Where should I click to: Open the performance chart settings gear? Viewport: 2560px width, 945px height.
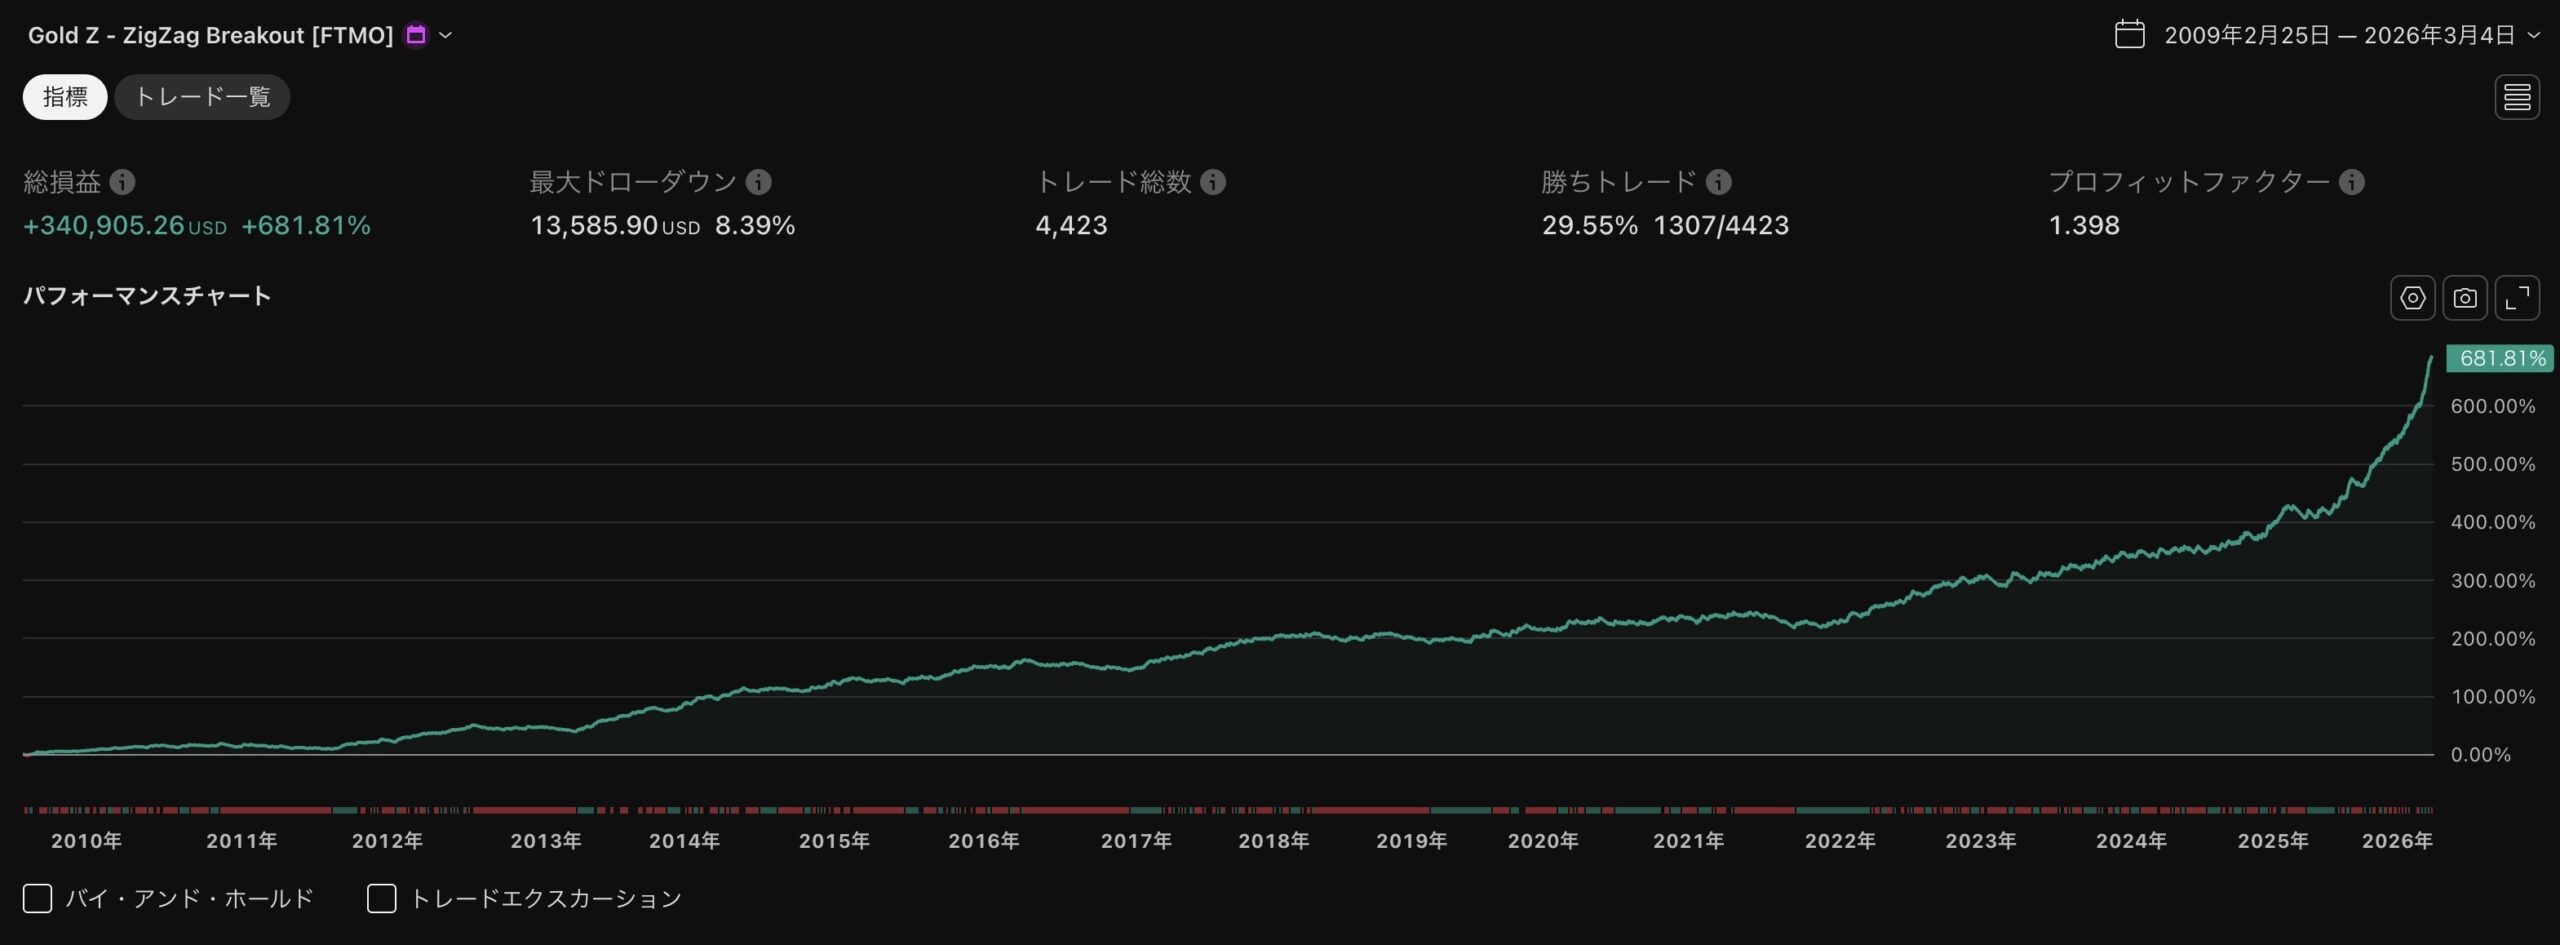click(2412, 297)
